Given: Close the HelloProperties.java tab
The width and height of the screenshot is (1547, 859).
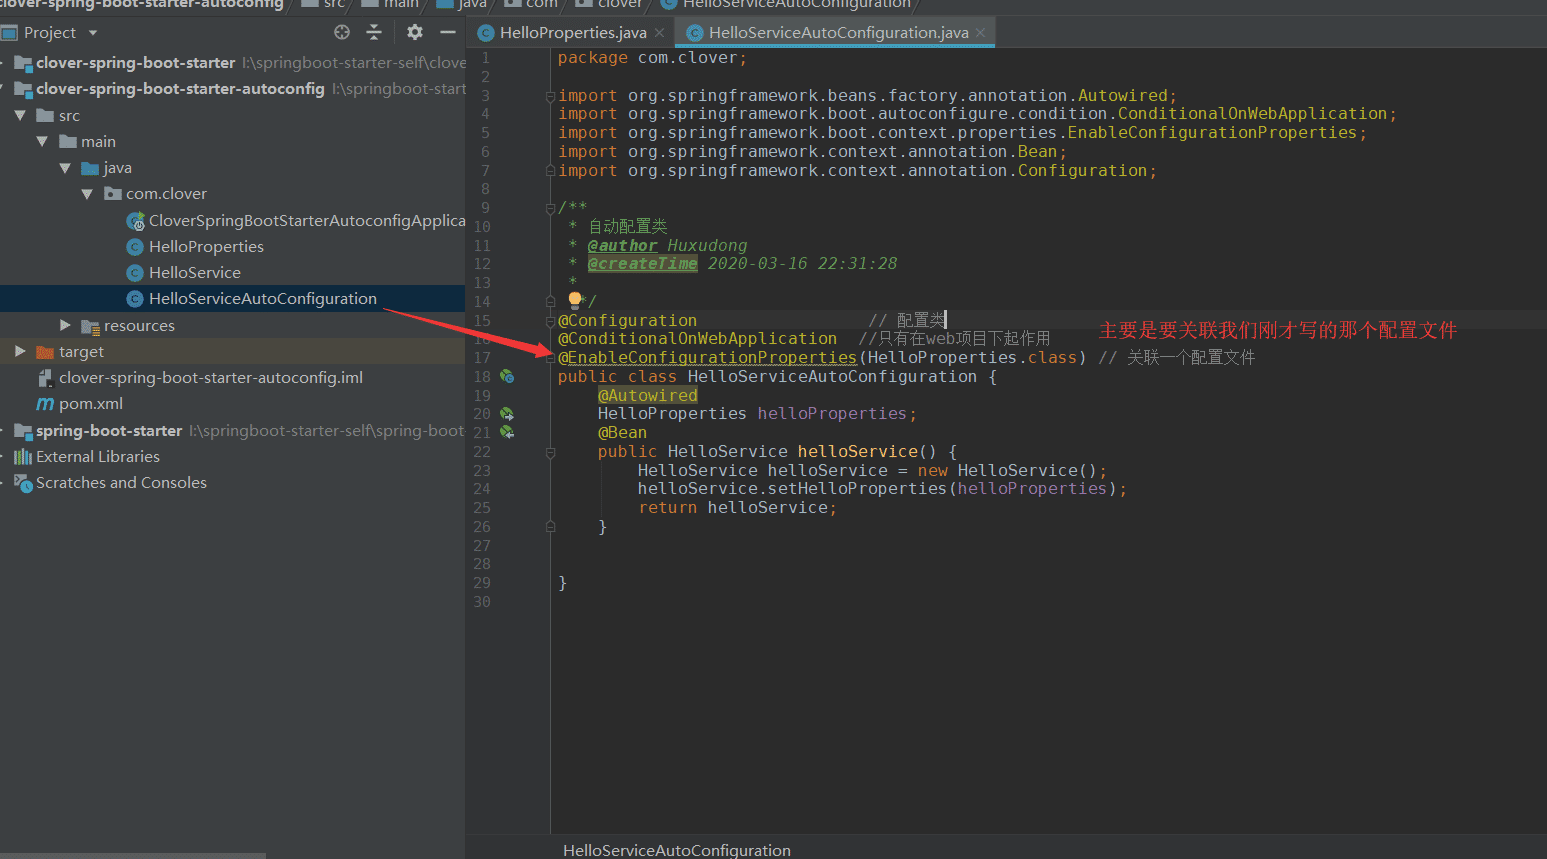Looking at the screenshot, I should [x=660, y=33].
